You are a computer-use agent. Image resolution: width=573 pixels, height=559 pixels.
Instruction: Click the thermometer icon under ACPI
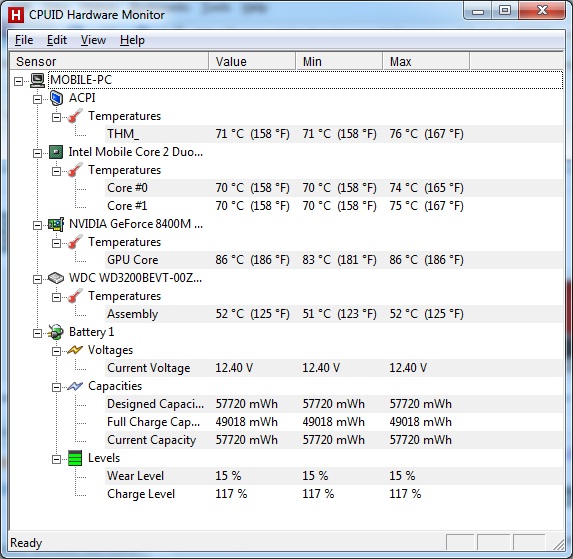[75, 116]
